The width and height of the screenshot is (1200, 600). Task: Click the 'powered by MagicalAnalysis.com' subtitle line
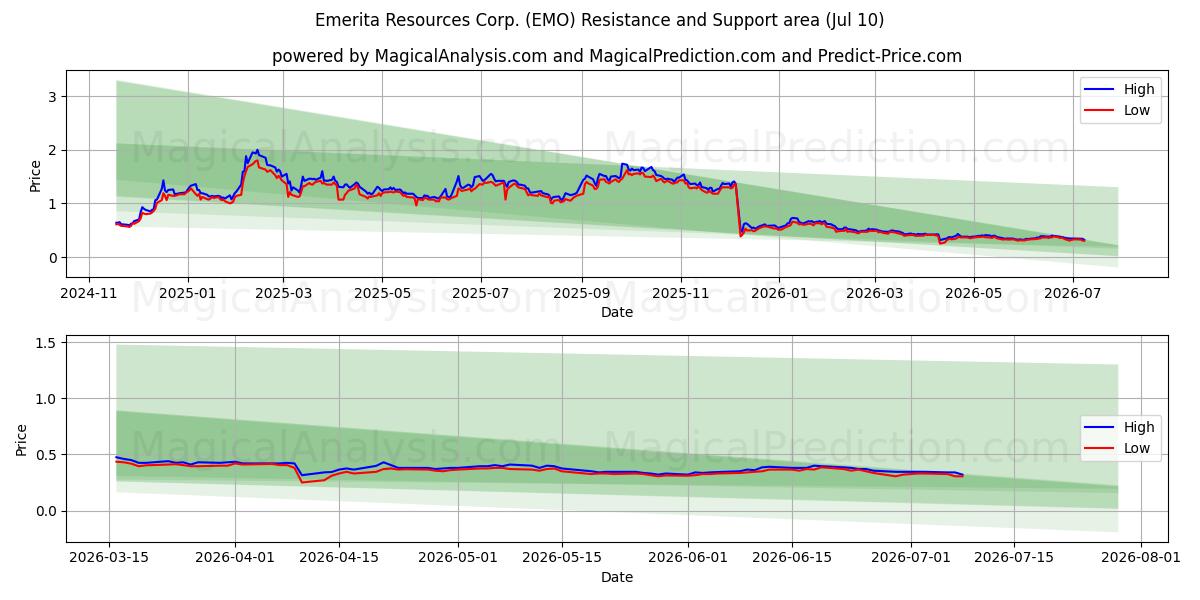[x=617, y=56]
